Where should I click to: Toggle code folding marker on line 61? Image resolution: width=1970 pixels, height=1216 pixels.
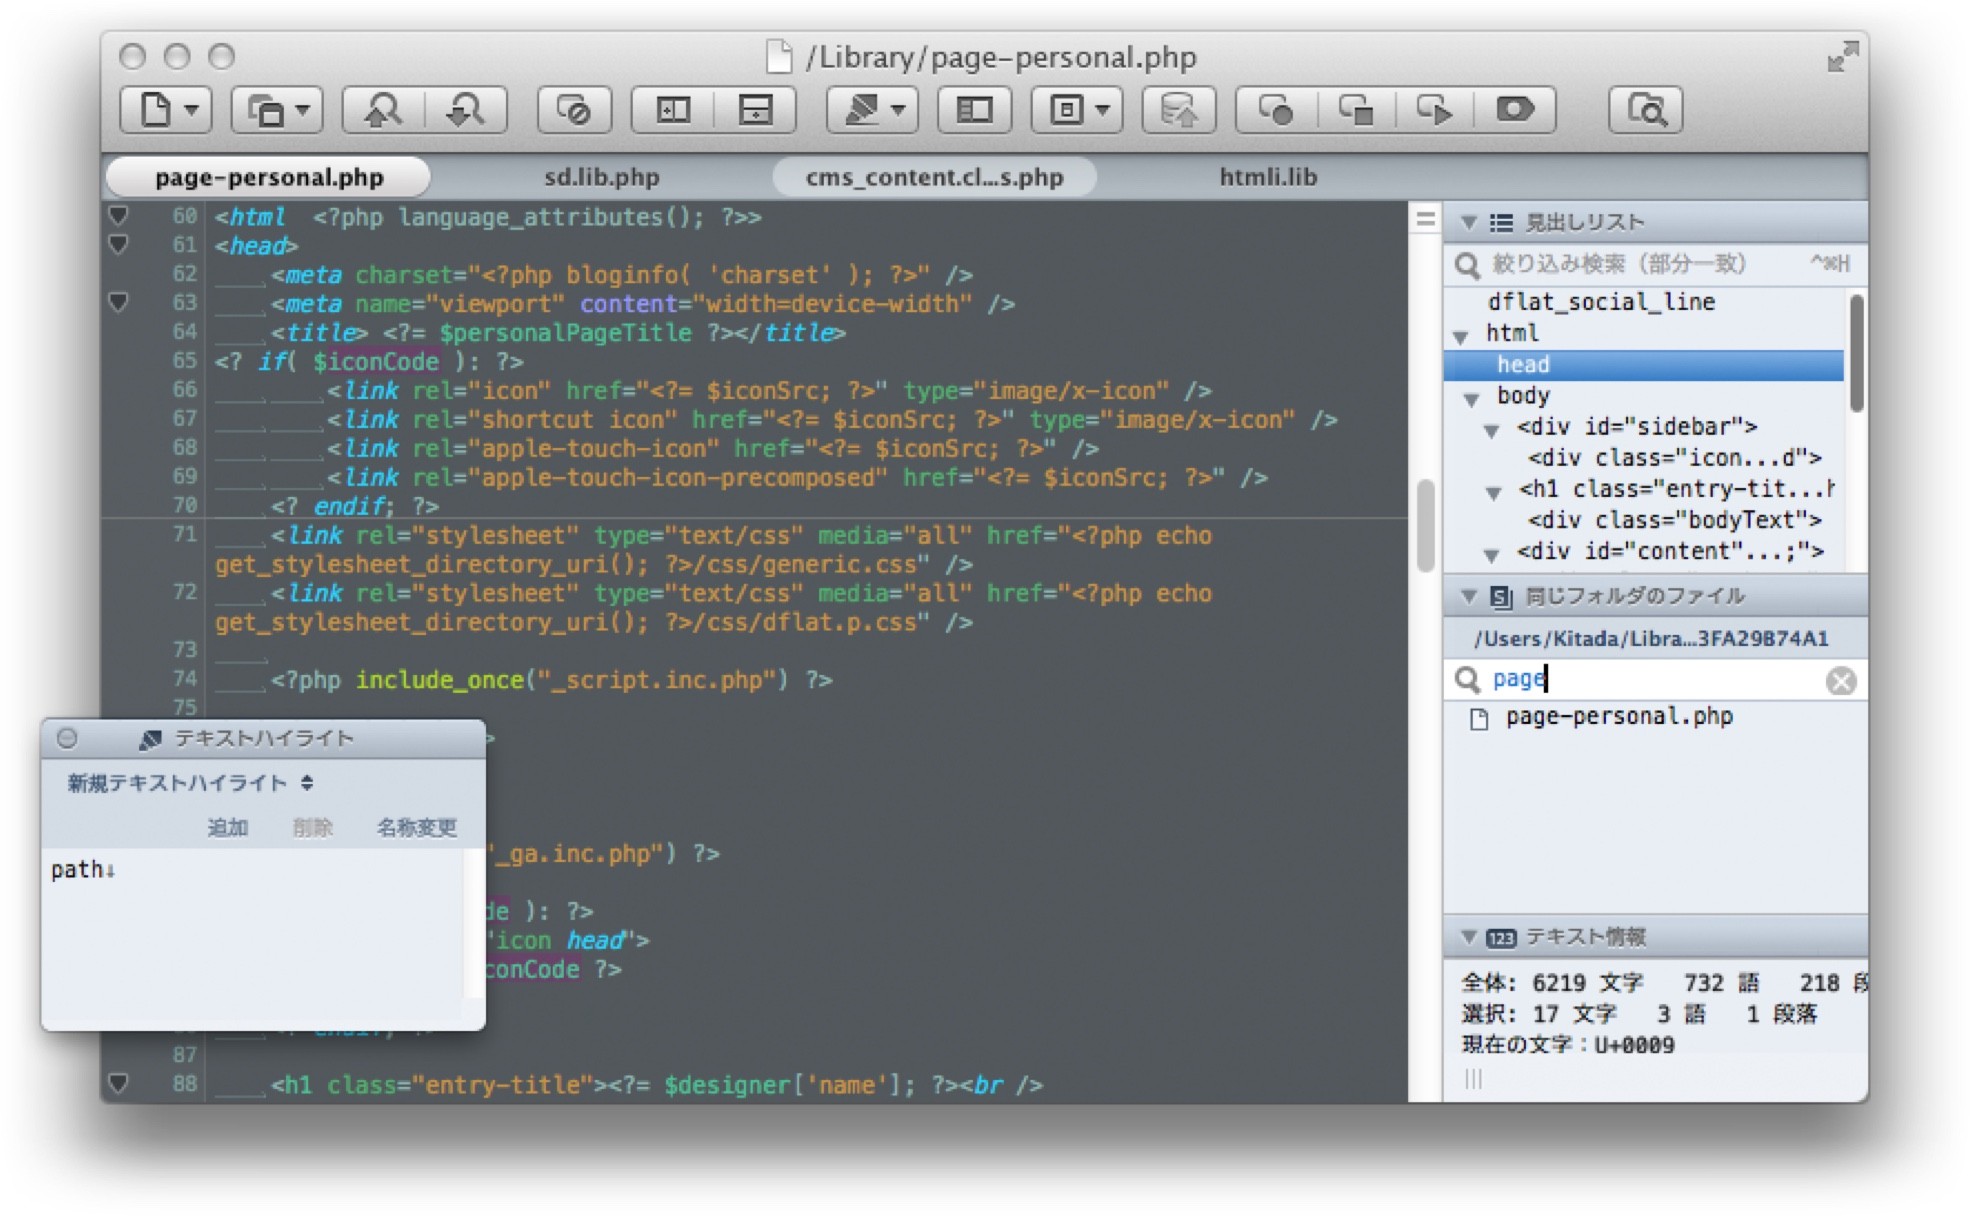click(x=118, y=245)
